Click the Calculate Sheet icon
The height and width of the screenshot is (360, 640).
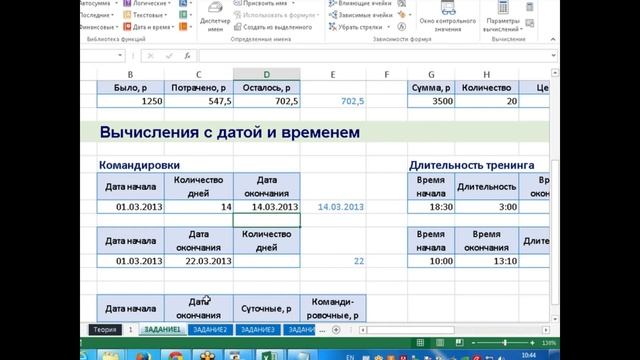(x=530, y=23)
